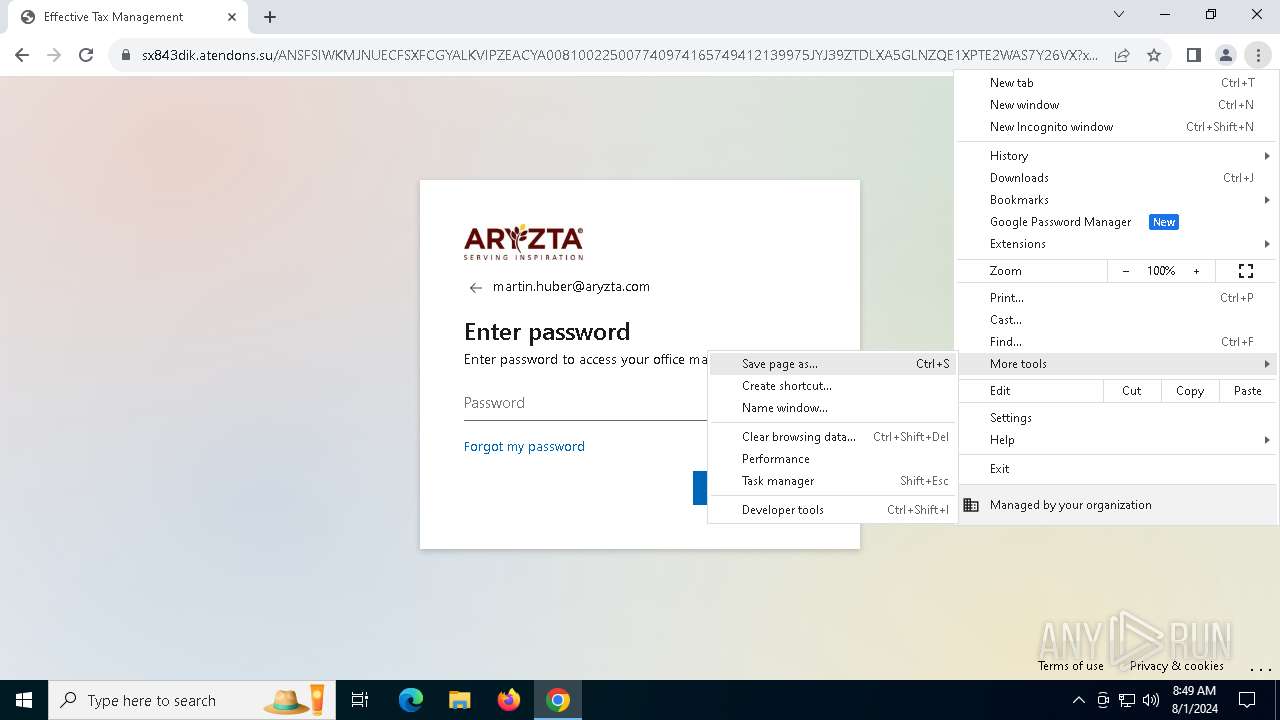The width and height of the screenshot is (1280, 720).
Task: Click the back arrow beside the email
Action: (476, 288)
